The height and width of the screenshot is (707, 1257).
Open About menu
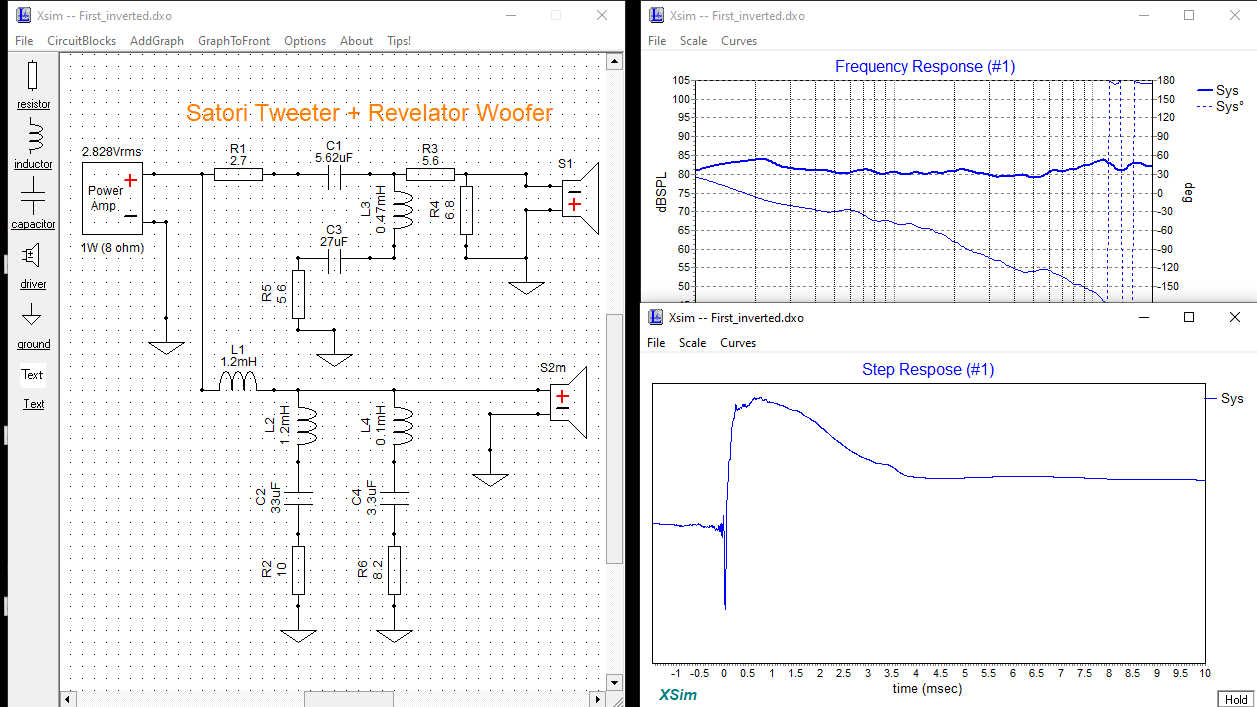[x=356, y=41]
